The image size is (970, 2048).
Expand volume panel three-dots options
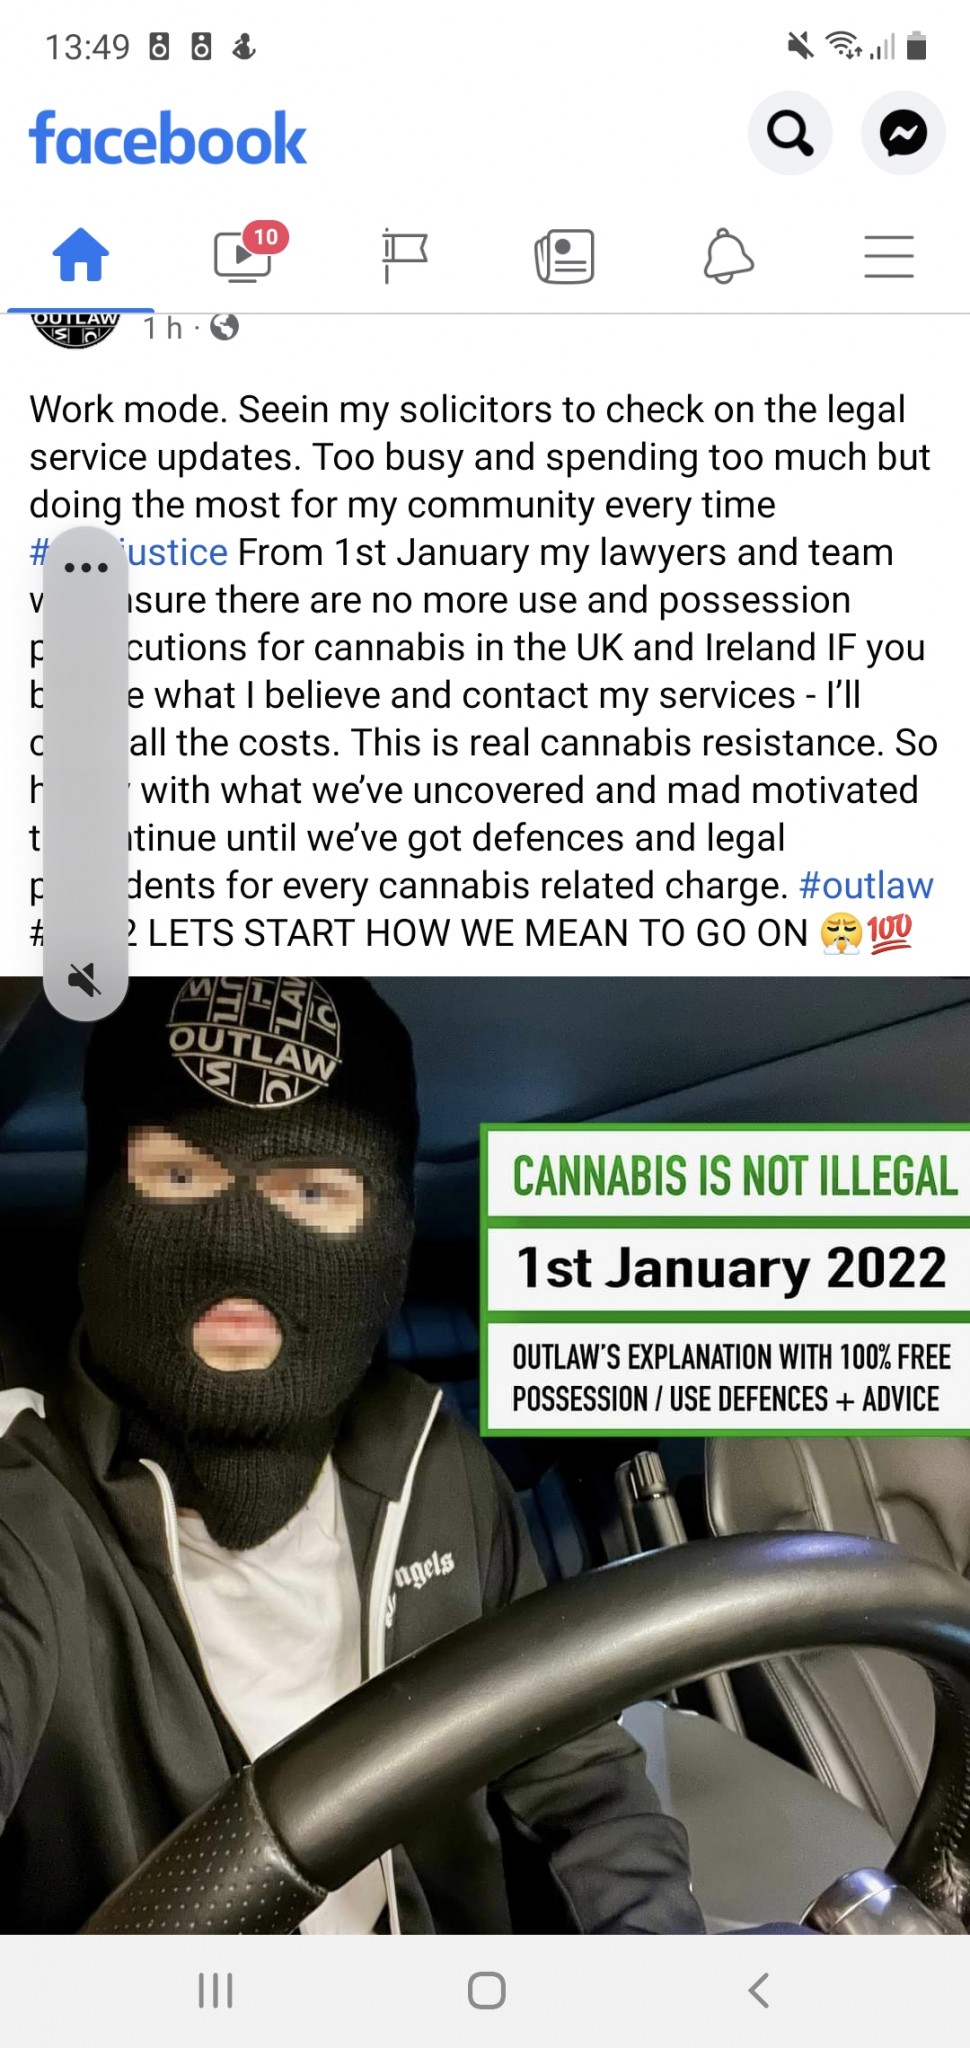tap(86, 567)
